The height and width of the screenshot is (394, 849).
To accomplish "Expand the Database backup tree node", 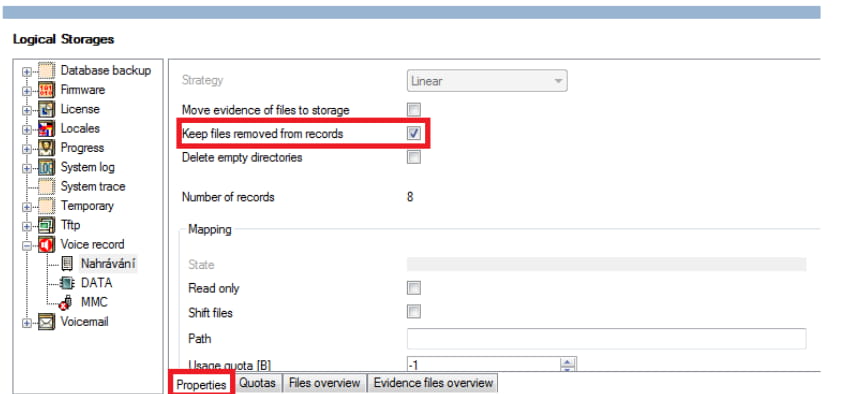I will [27, 71].
